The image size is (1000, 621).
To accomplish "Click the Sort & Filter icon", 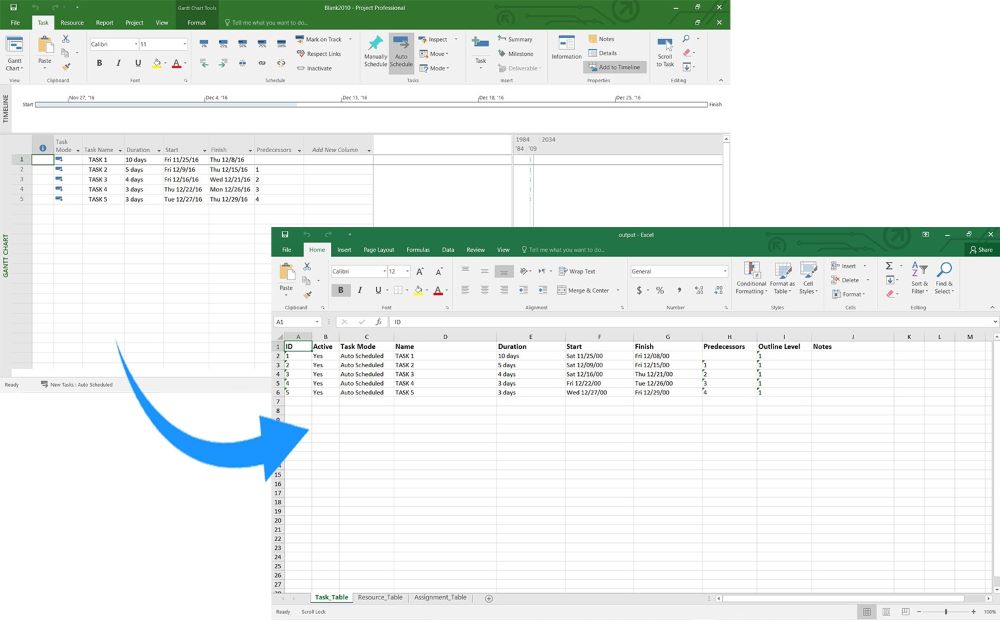I will pos(921,278).
